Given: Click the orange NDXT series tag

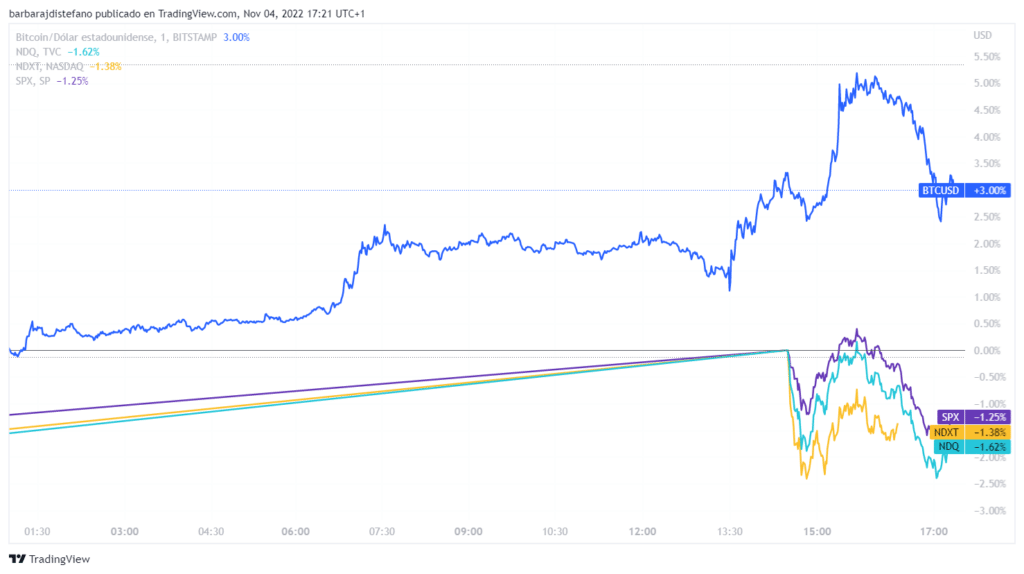Looking at the screenshot, I should pyautogui.click(x=946, y=431).
